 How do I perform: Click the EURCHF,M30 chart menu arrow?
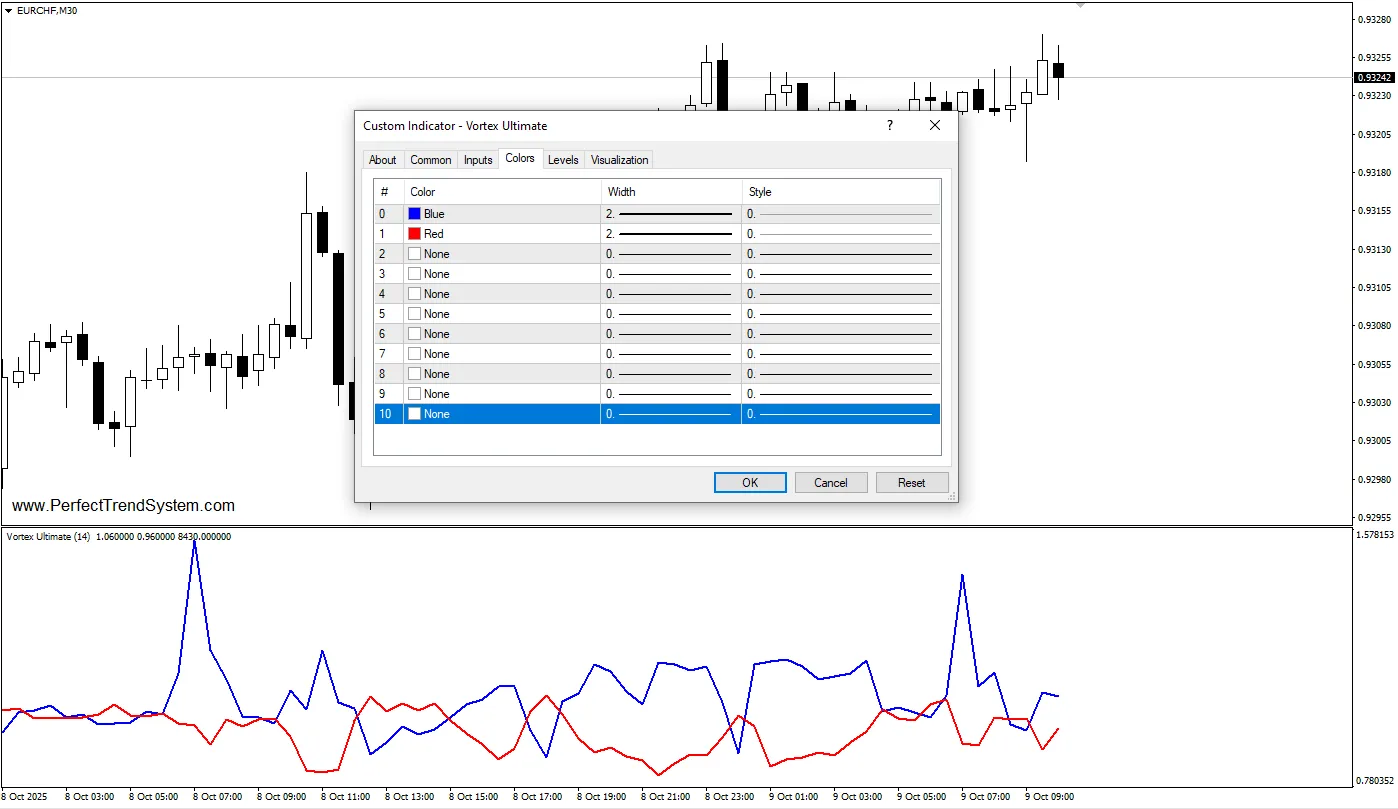click(9, 10)
